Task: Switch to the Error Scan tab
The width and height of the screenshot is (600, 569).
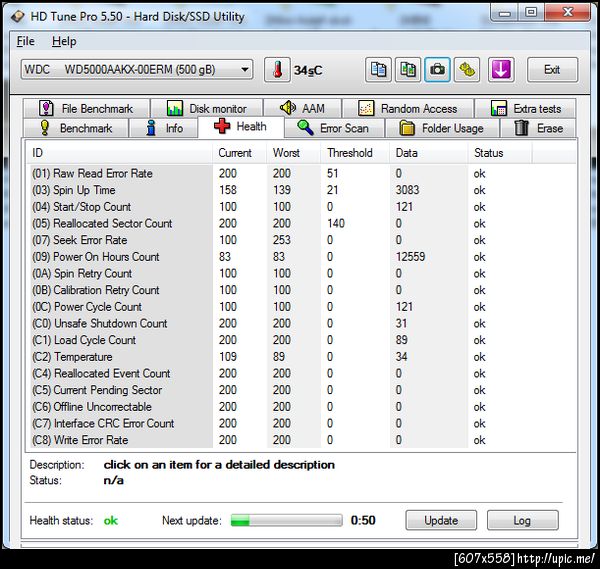Action: click(334, 128)
